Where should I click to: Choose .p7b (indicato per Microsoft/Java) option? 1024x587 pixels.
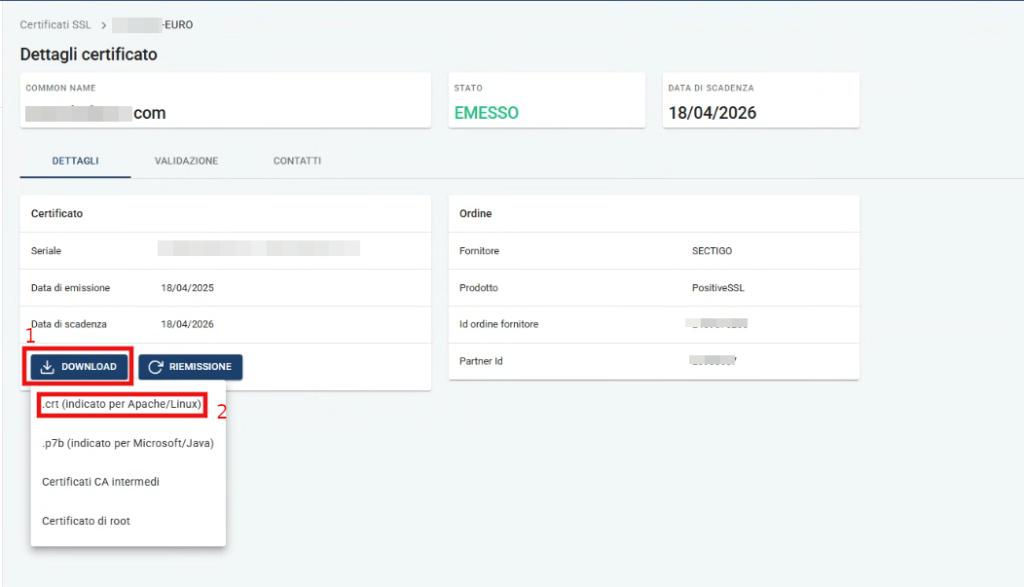click(128, 443)
